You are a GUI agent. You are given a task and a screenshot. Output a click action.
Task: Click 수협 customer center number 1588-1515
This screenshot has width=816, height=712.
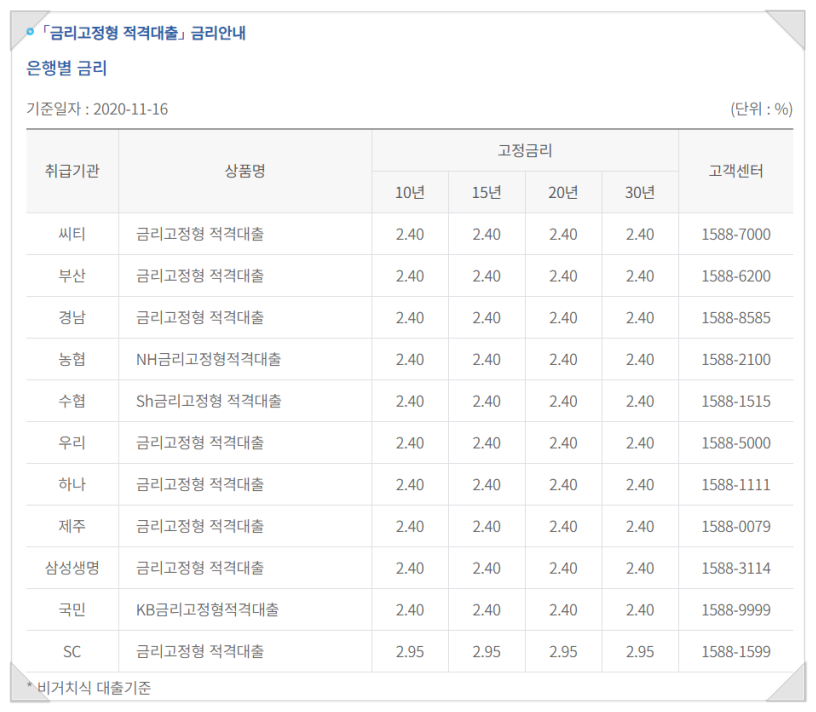[736, 401]
